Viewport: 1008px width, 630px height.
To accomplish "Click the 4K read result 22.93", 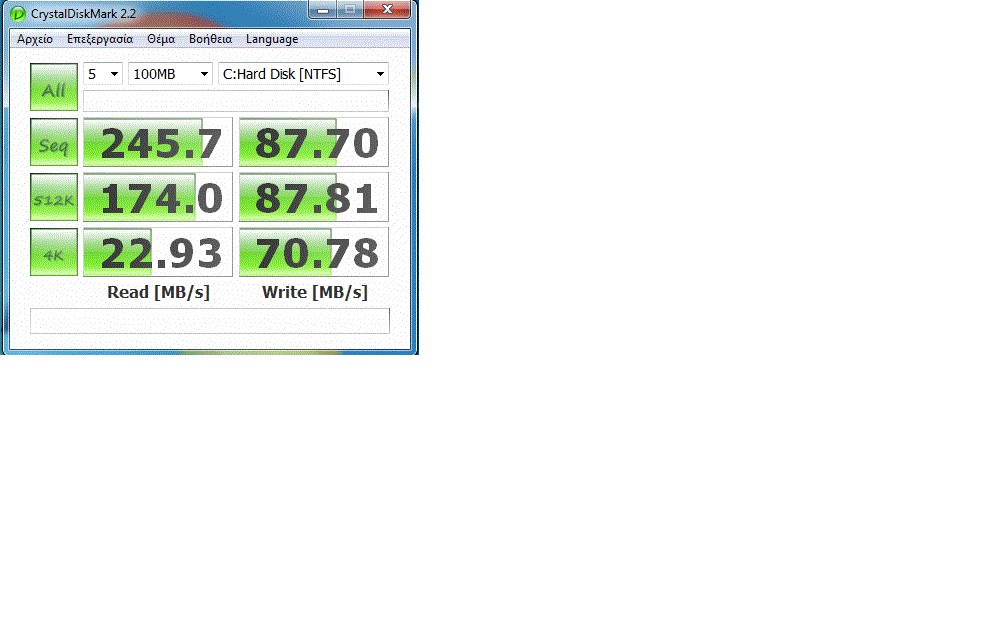I will (158, 252).
